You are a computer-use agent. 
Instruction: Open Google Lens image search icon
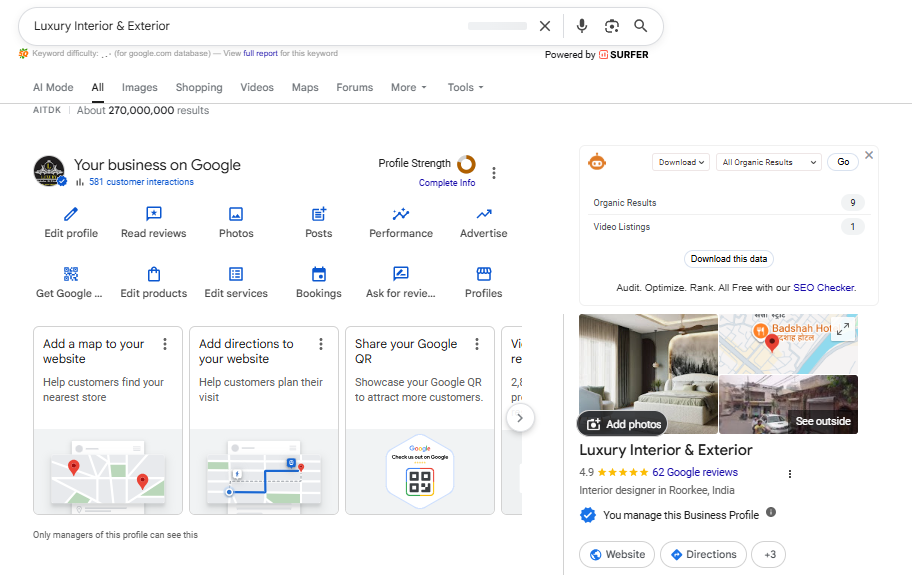pyautogui.click(x=611, y=26)
